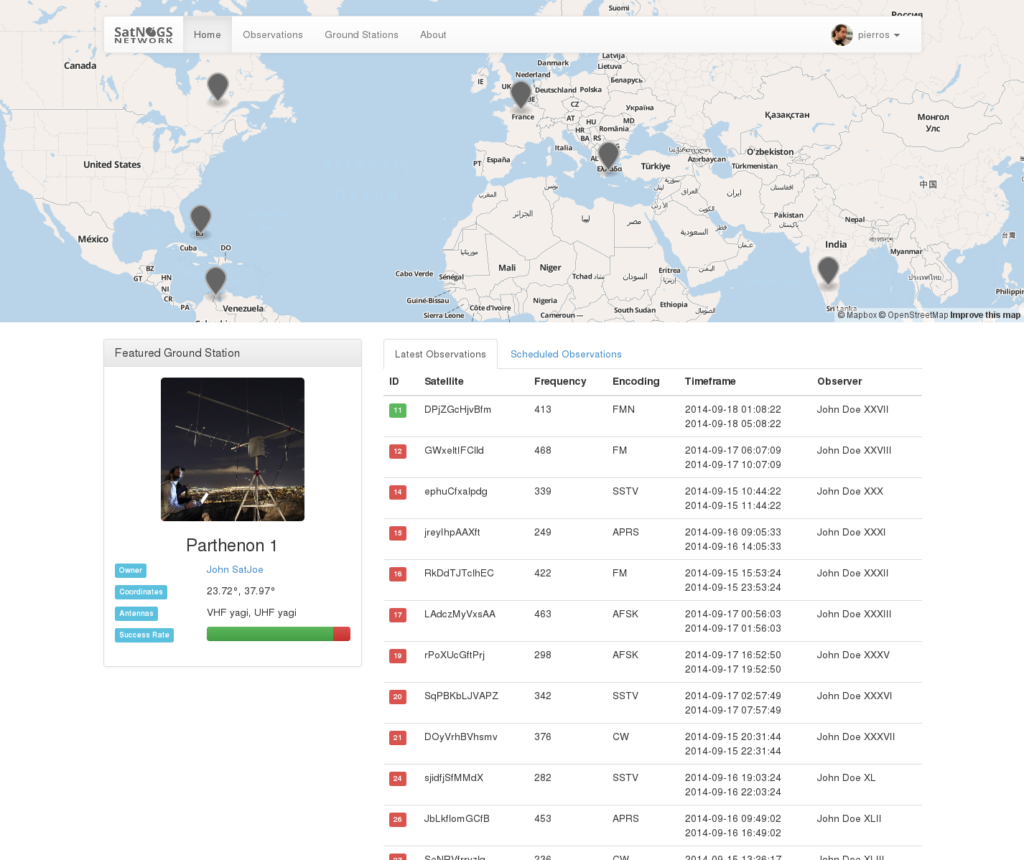This screenshot has width=1024, height=860.
Task: Click the Success Rate progress bar
Action: (x=278, y=634)
